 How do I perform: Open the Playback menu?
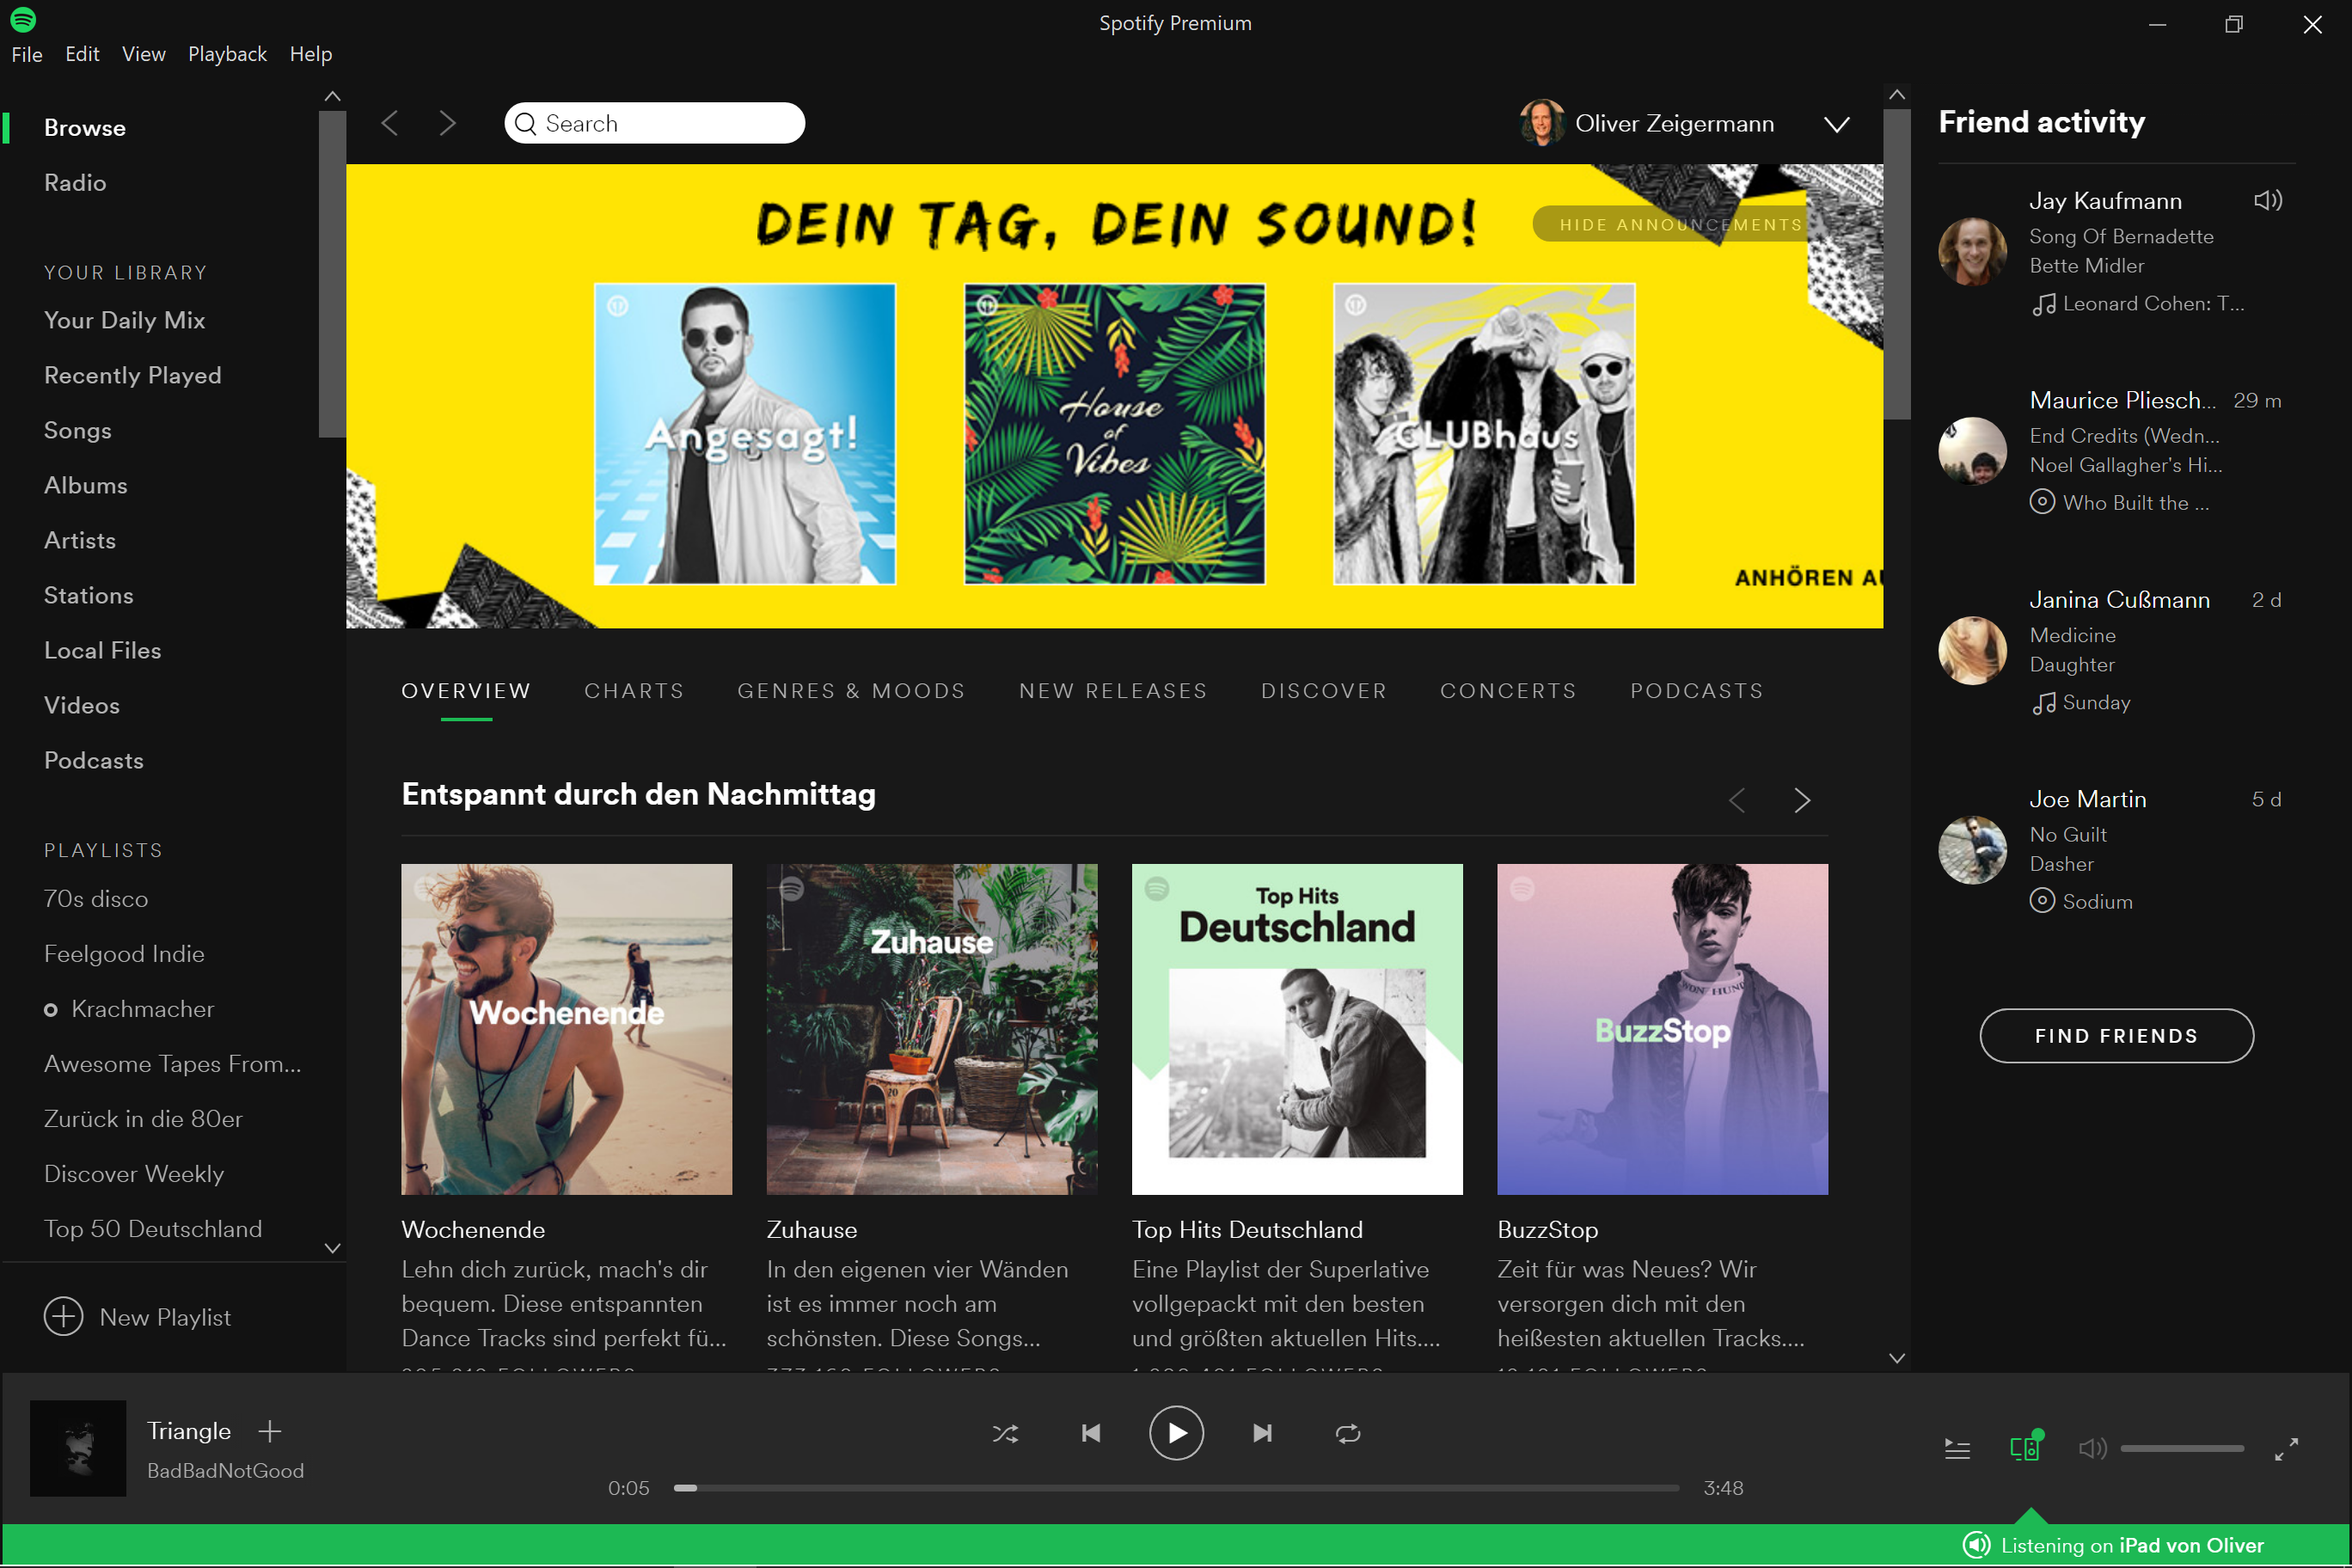click(227, 54)
